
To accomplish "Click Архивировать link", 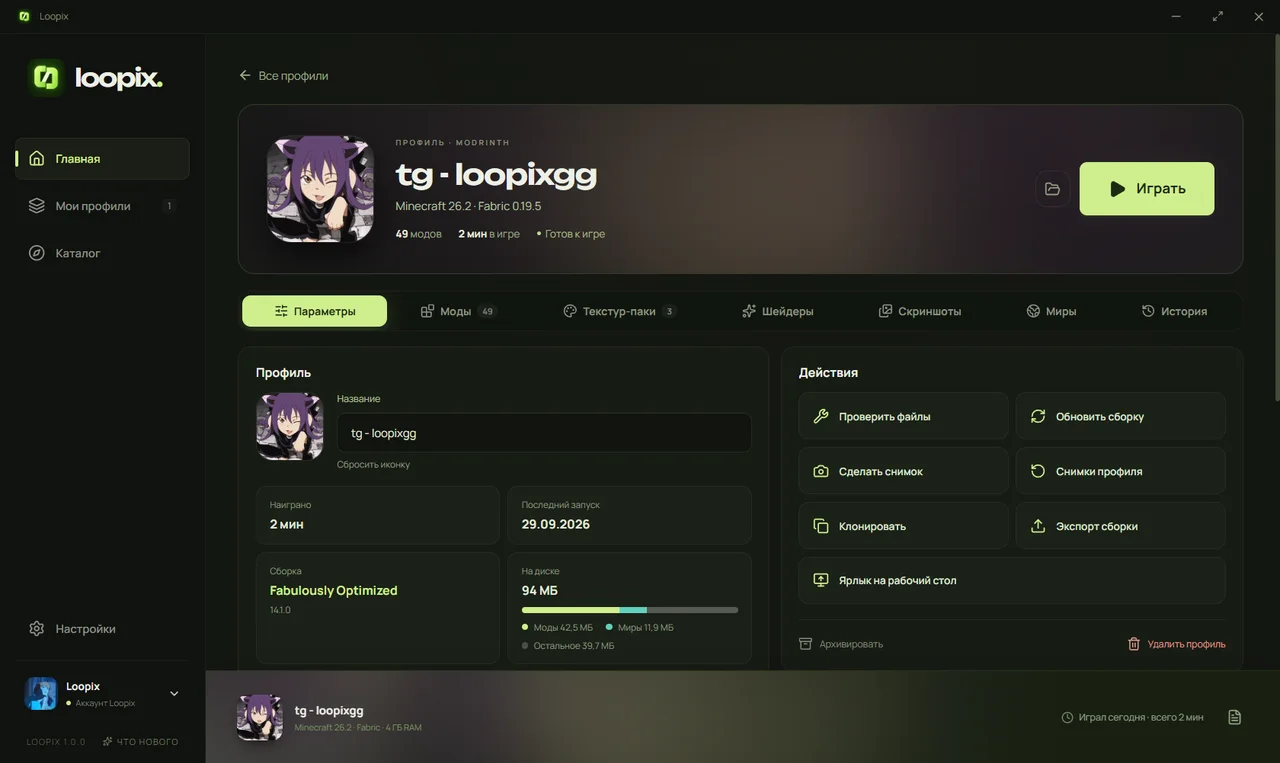I will (x=841, y=644).
